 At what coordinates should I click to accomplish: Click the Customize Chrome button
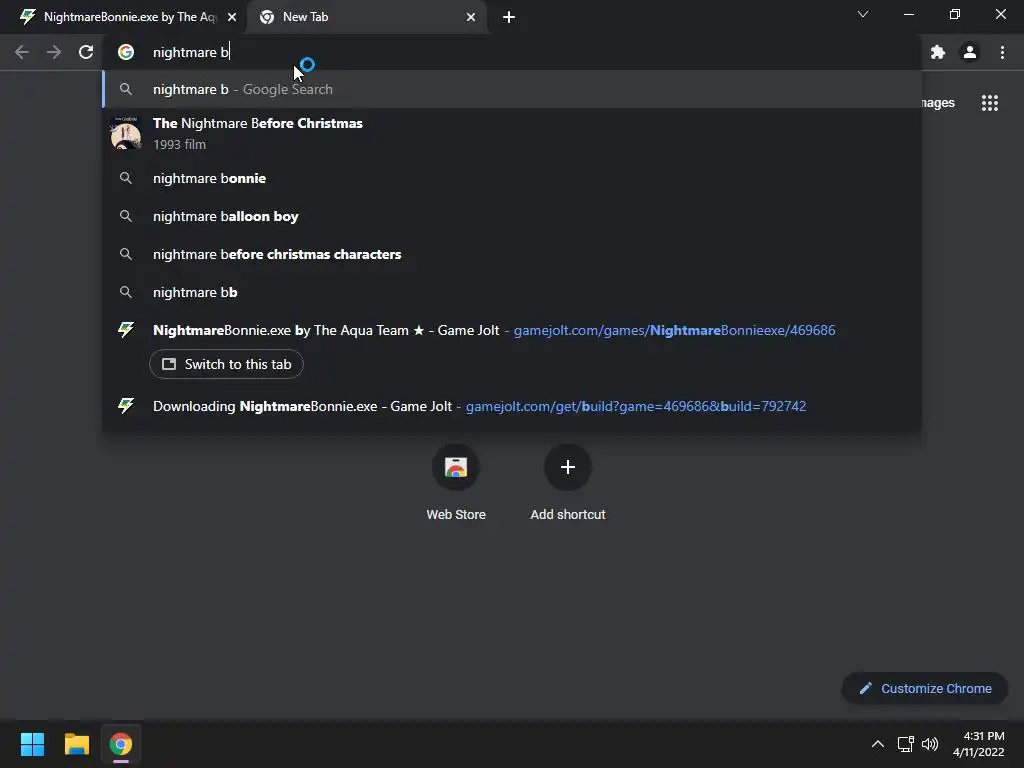pyautogui.click(x=925, y=688)
